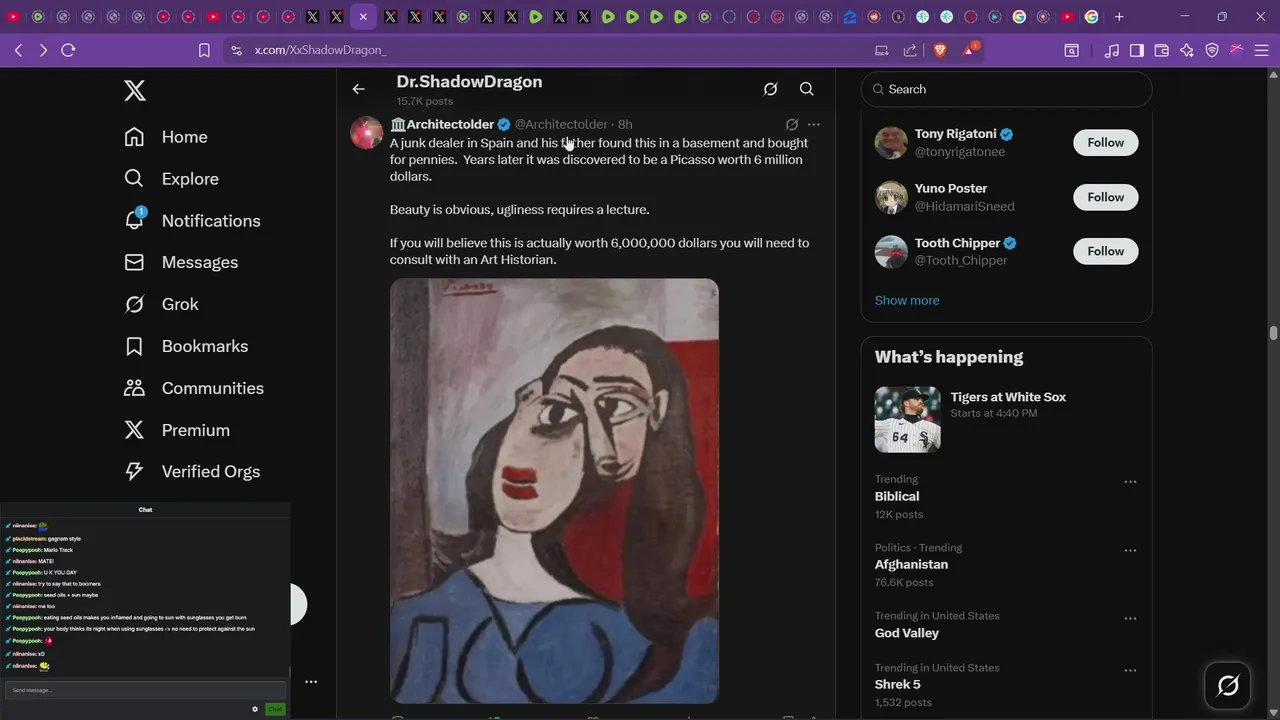Open the Afghanistan trending topic

[x=911, y=564]
